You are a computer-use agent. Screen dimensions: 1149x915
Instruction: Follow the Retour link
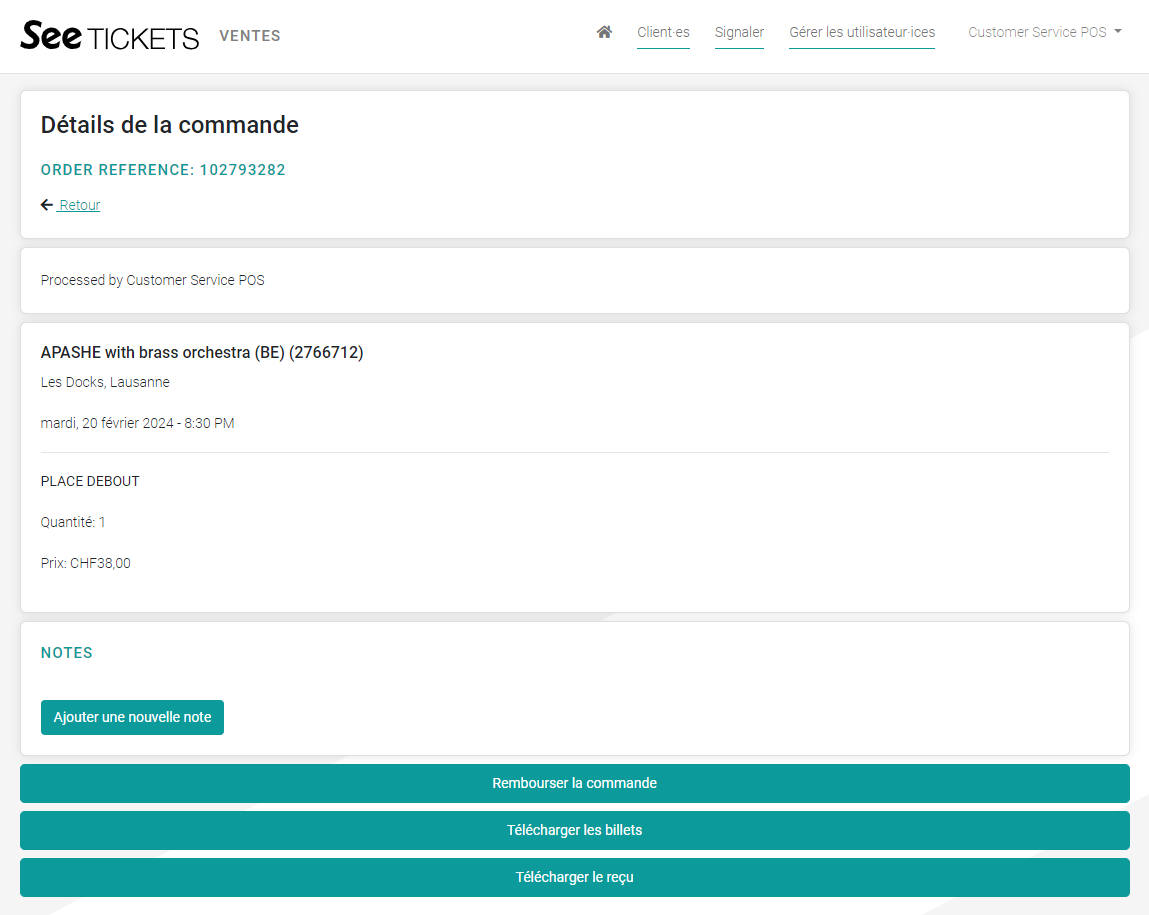[79, 205]
